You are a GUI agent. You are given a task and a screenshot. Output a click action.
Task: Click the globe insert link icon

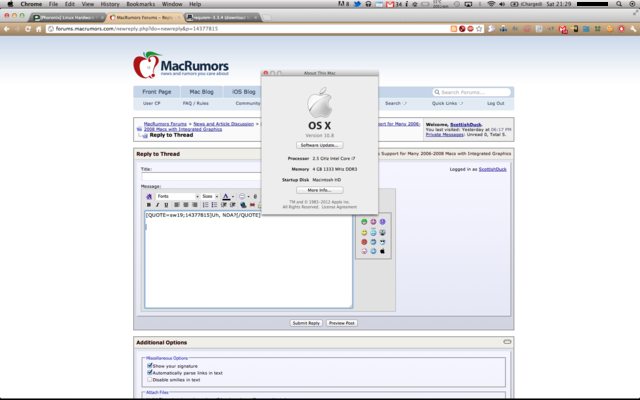click(243, 205)
